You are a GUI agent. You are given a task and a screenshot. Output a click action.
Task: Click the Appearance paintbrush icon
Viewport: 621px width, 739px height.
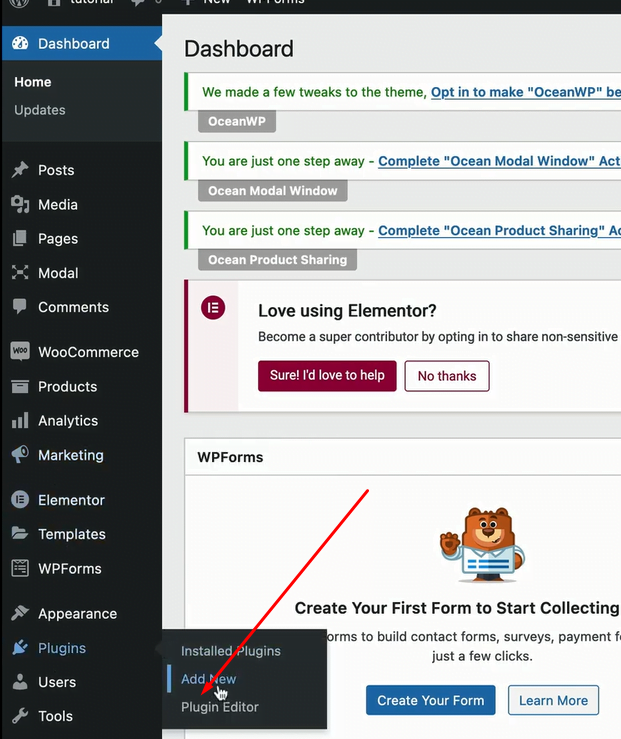[20, 613]
